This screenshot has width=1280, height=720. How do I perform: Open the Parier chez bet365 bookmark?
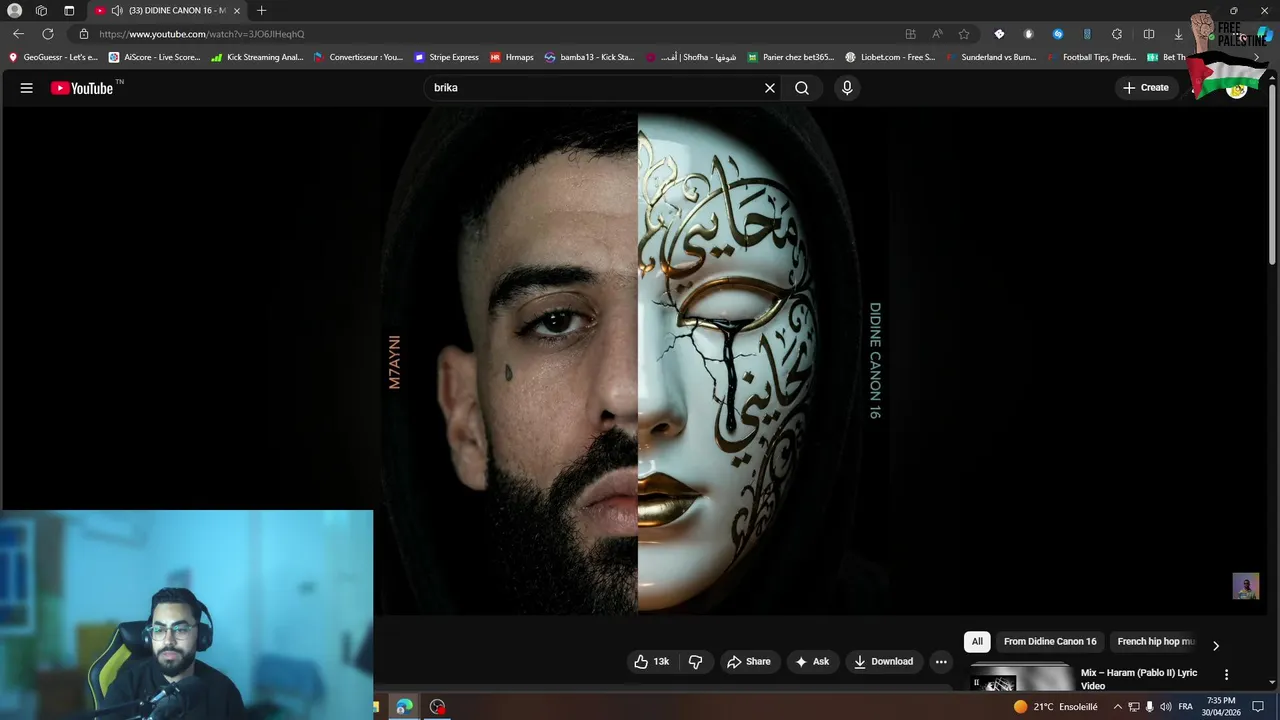(x=791, y=57)
